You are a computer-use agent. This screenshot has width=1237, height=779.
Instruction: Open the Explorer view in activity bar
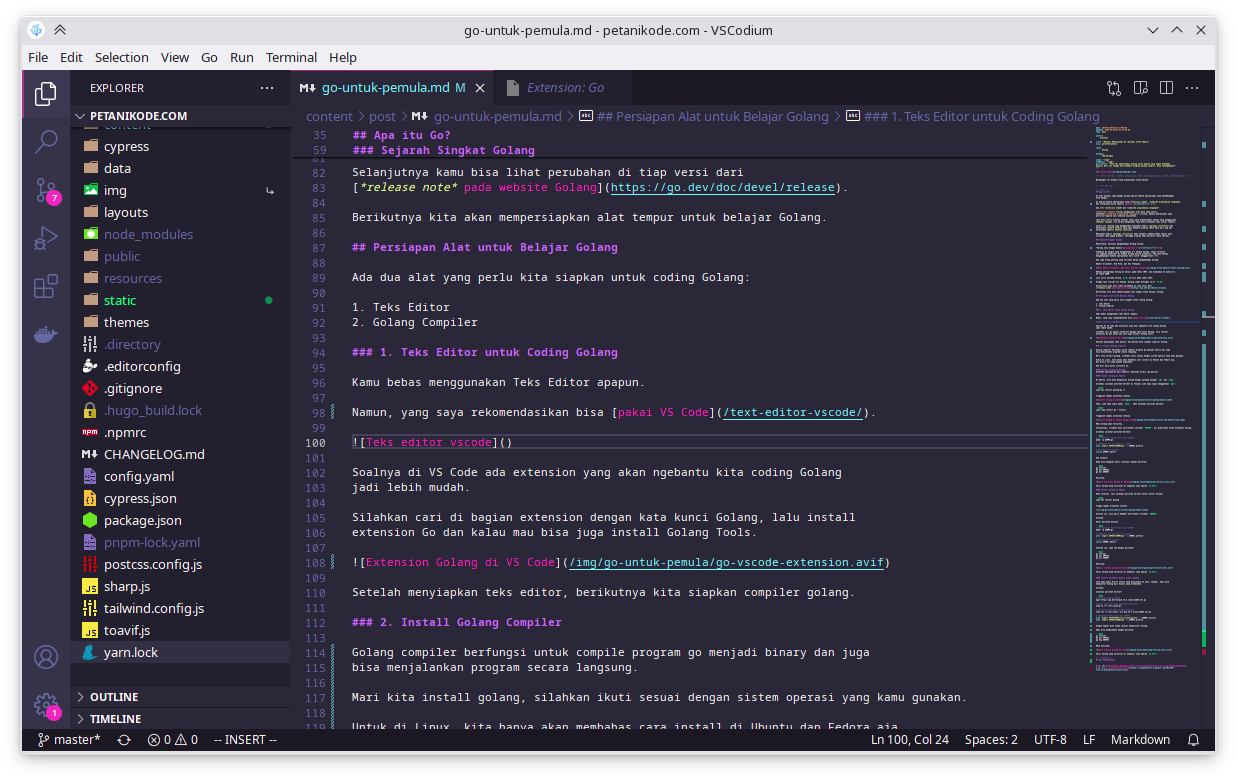click(46, 94)
